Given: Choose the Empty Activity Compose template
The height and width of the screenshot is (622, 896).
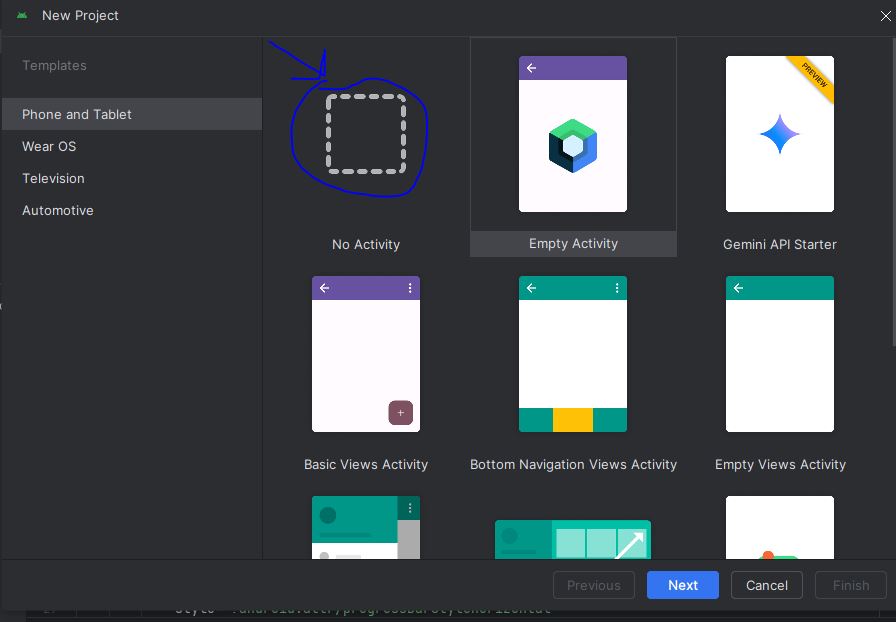Looking at the screenshot, I should coord(573,135).
